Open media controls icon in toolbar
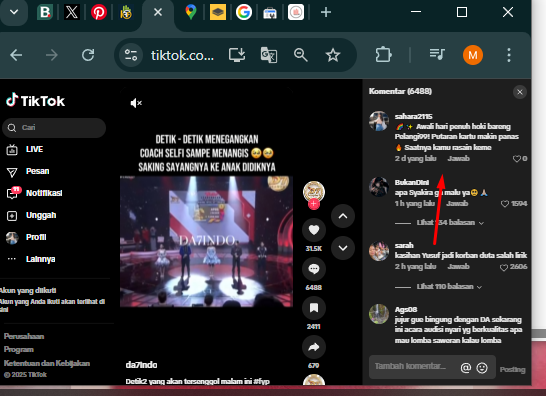Image resolution: width=546 pixels, height=396 pixels. pos(437,54)
